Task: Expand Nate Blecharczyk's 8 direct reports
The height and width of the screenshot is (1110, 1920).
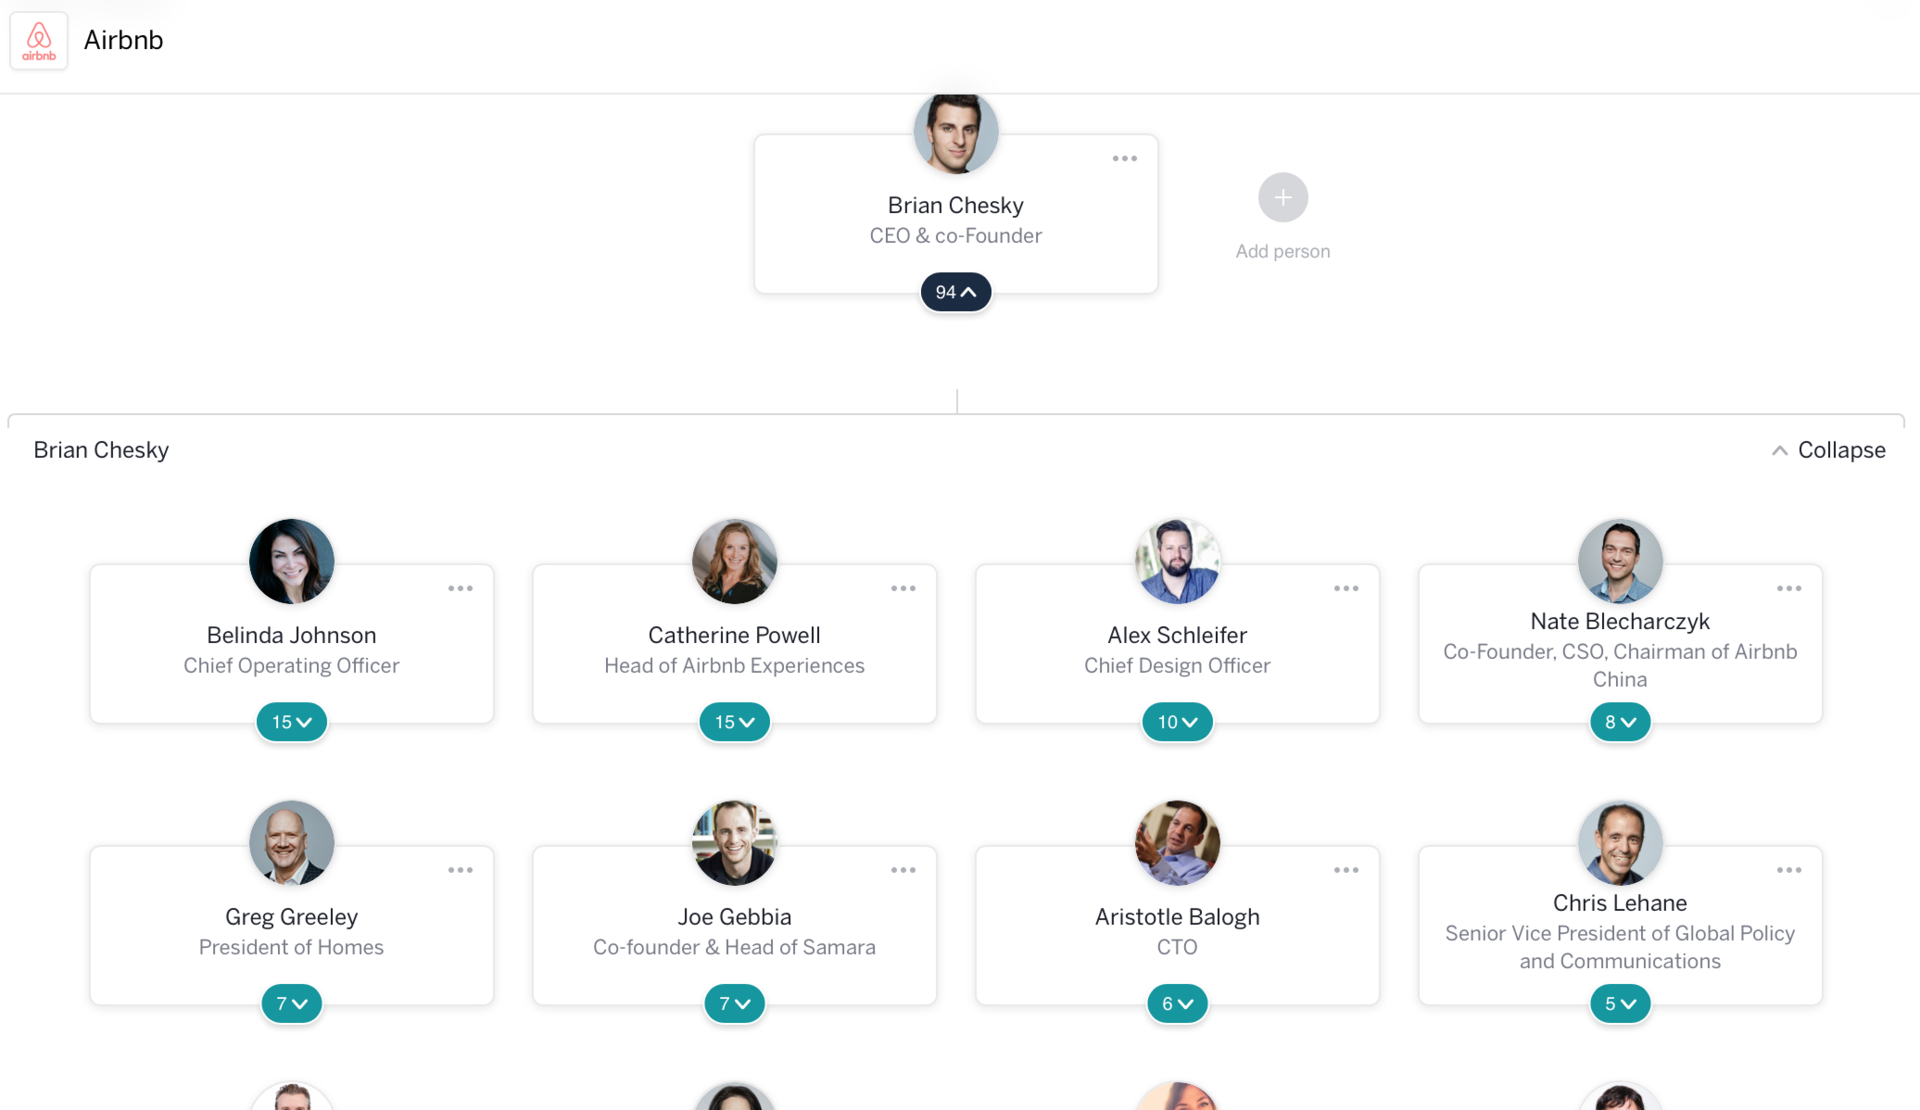Action: (1619, 722)
